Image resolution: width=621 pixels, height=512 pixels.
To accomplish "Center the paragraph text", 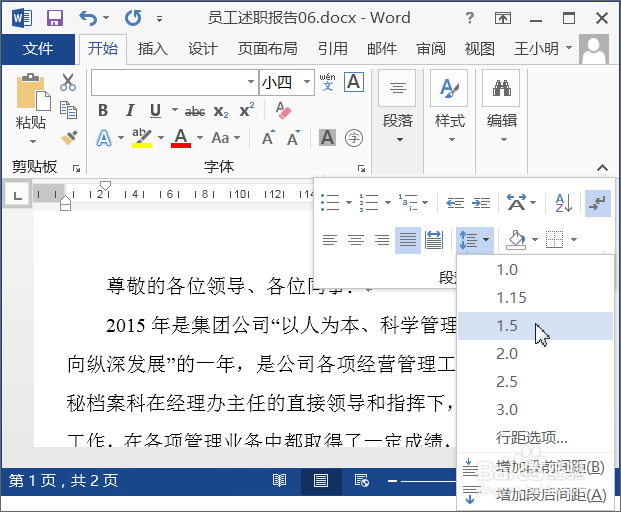I will (356, 240).
